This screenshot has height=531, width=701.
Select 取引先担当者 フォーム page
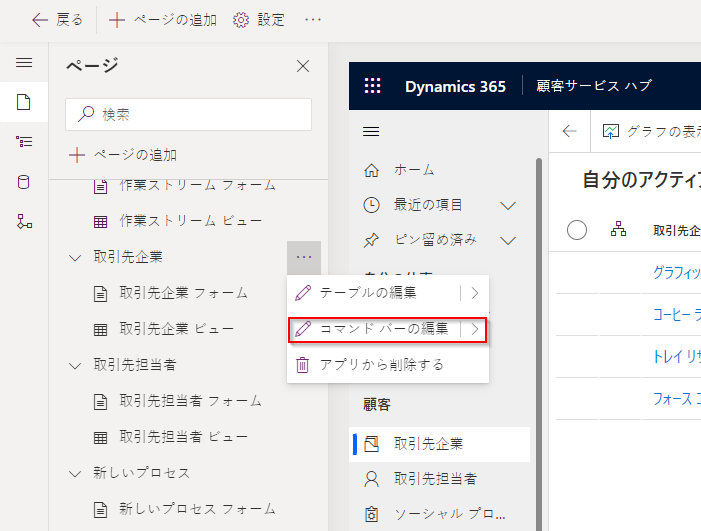[x=177, y=401]
